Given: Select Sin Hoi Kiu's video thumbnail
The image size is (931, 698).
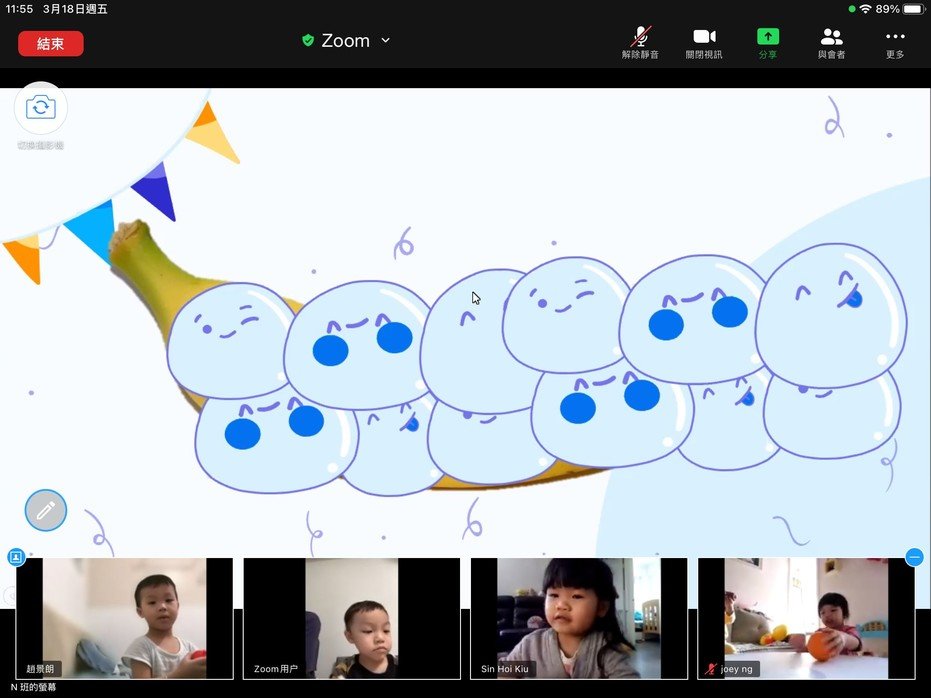Looking at the screenshot, I should tap(578, 618).
